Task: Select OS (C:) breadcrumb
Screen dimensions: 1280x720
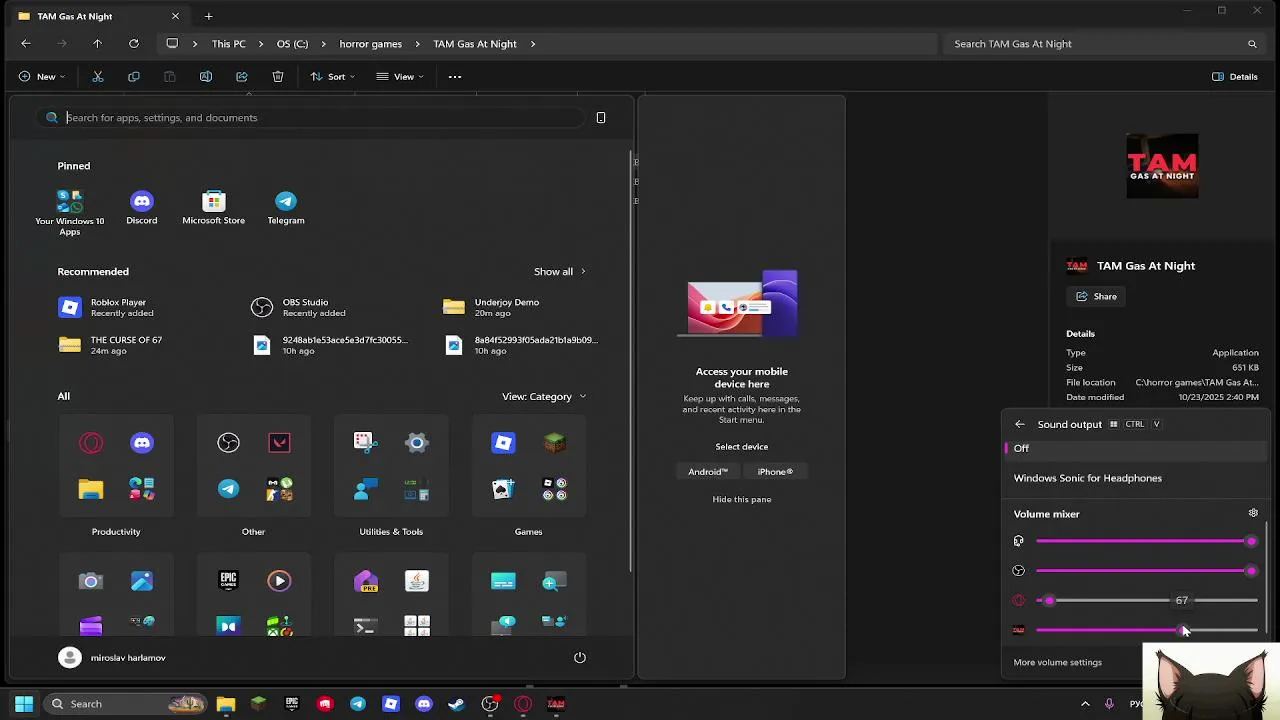Action: tap(292, 44)
